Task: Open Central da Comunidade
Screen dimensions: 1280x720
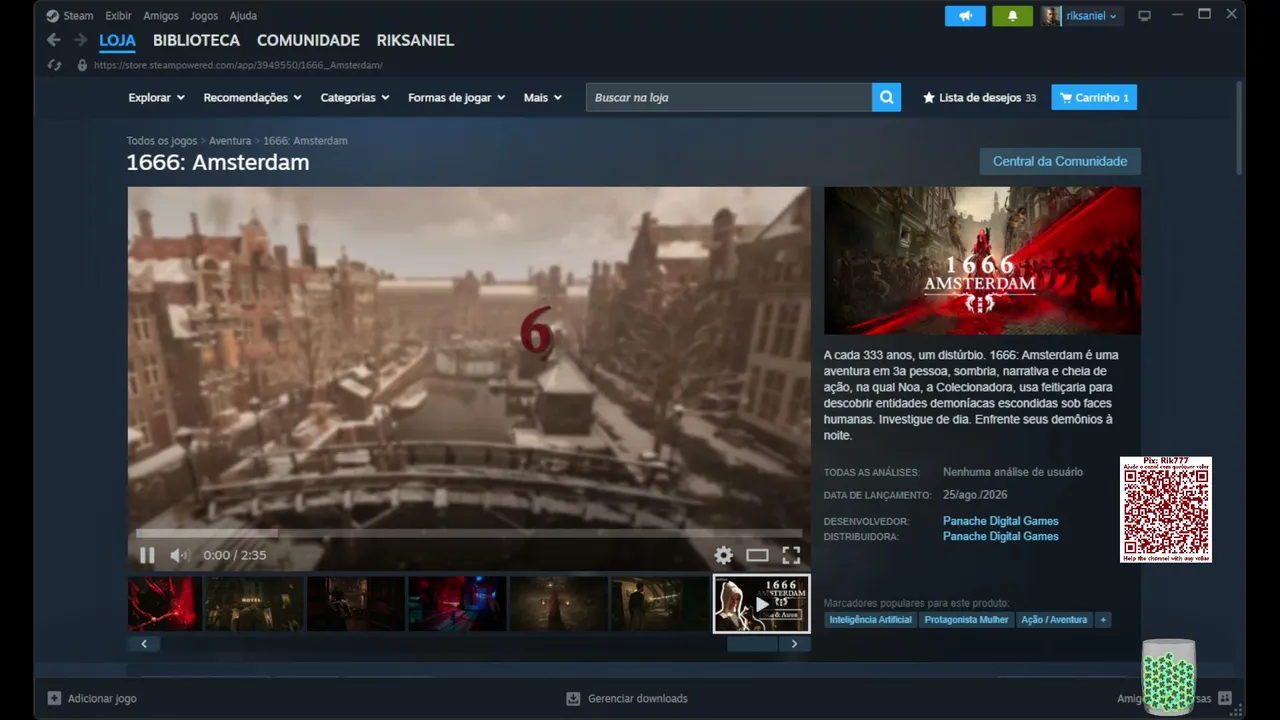Action: 1060,161
